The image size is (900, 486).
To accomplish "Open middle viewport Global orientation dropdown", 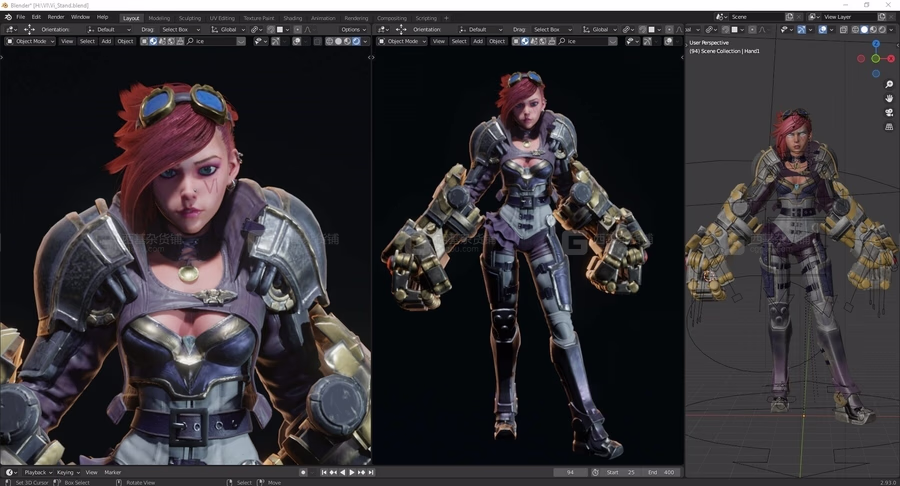I will pos(599,29).
